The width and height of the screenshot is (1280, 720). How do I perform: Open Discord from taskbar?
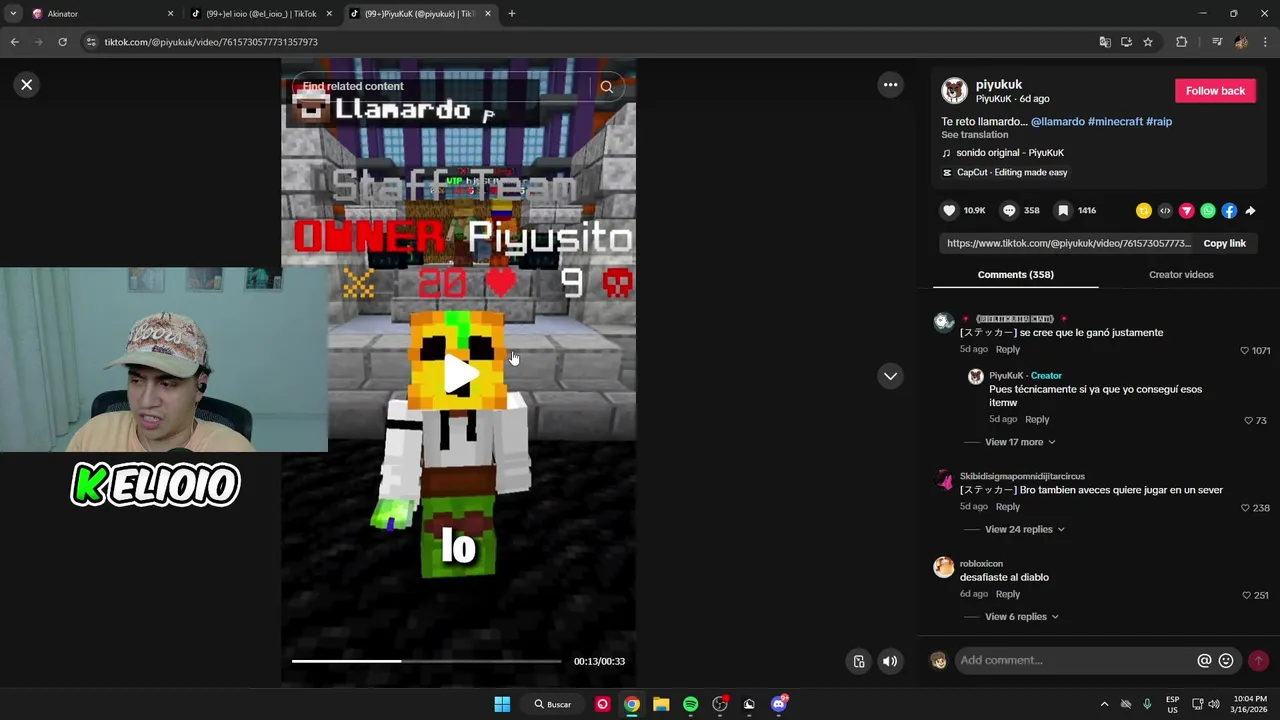779,704
